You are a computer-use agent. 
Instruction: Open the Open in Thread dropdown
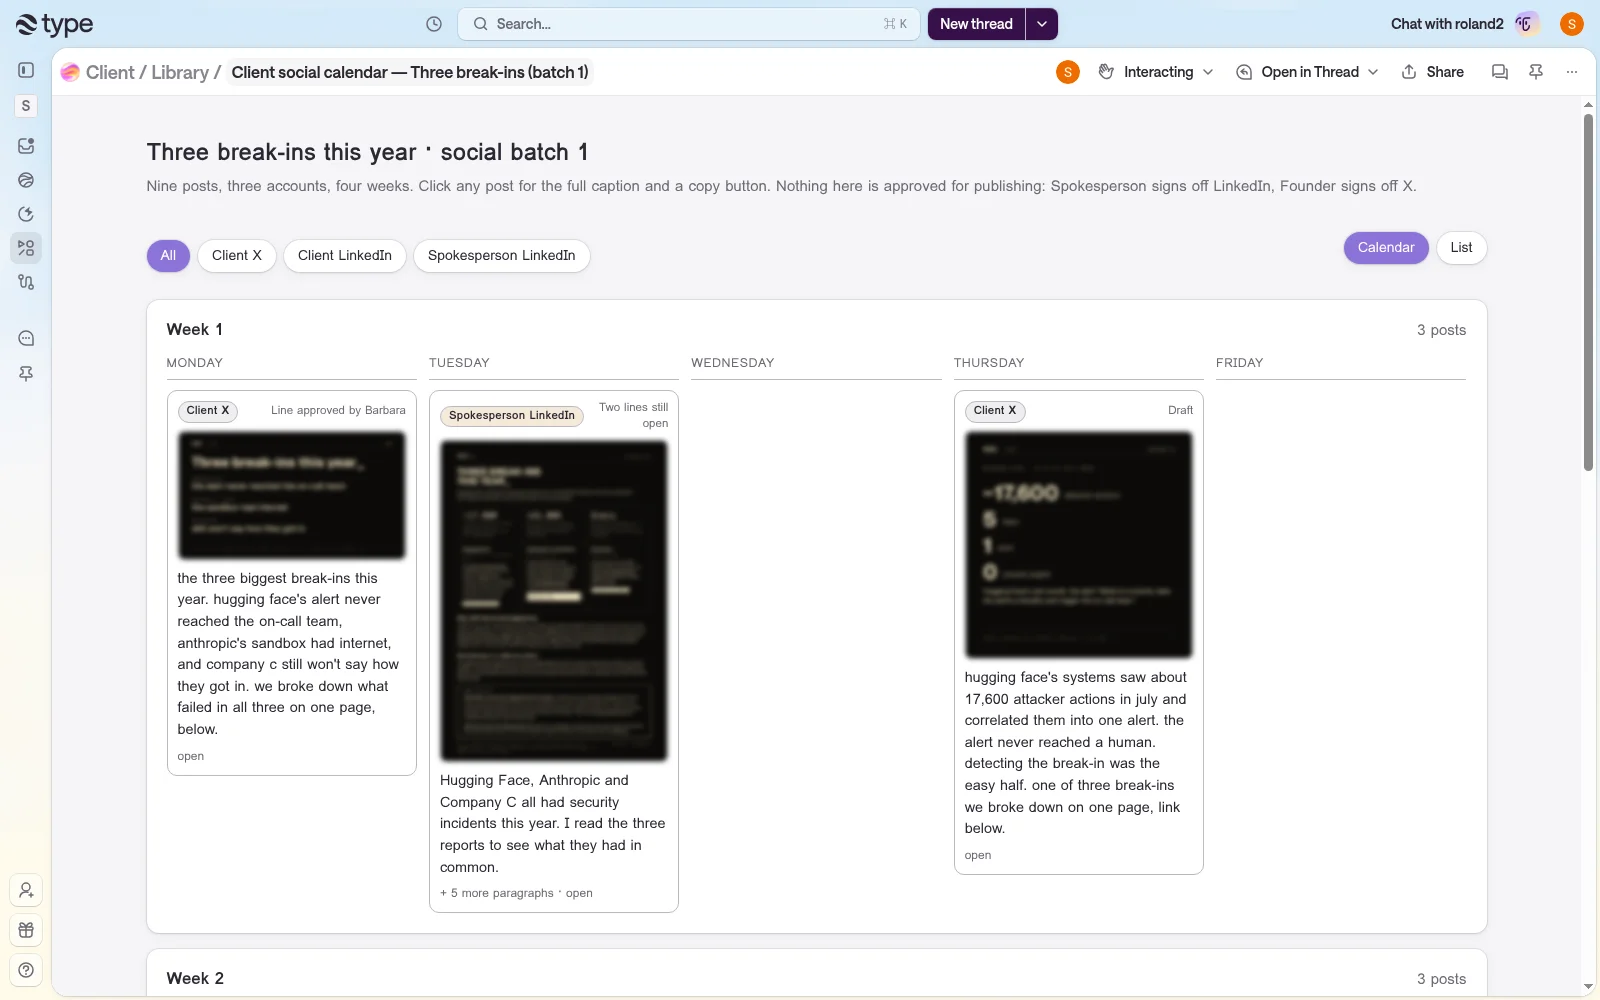(1308, 72)
